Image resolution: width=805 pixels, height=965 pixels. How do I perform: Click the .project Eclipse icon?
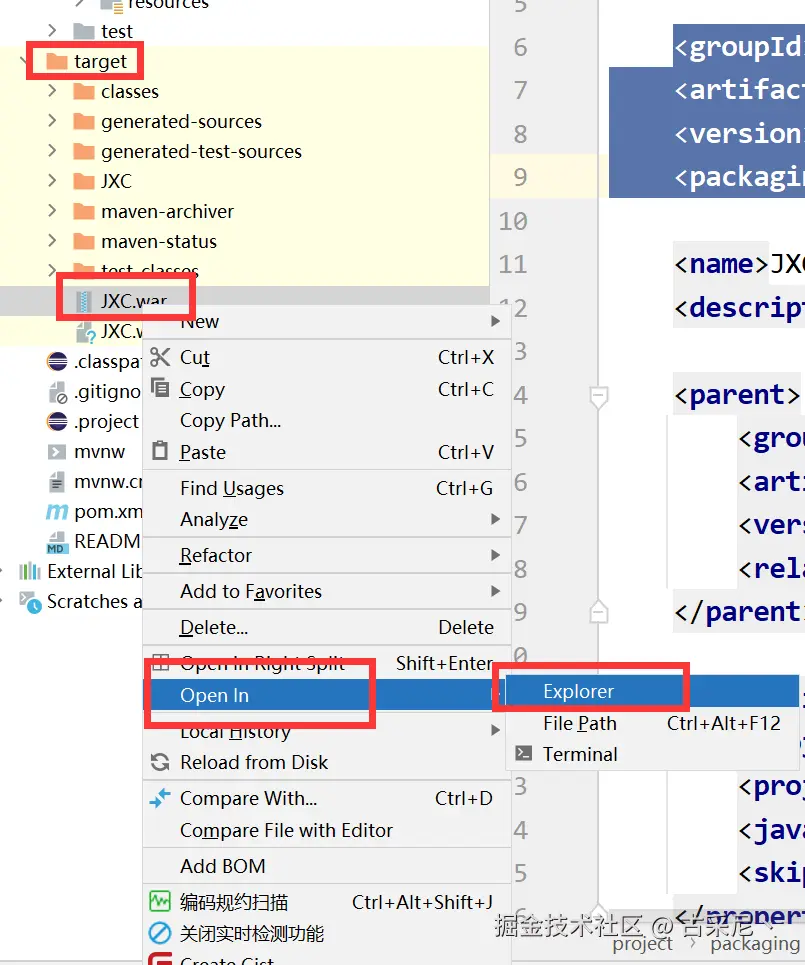pos(57,422)
